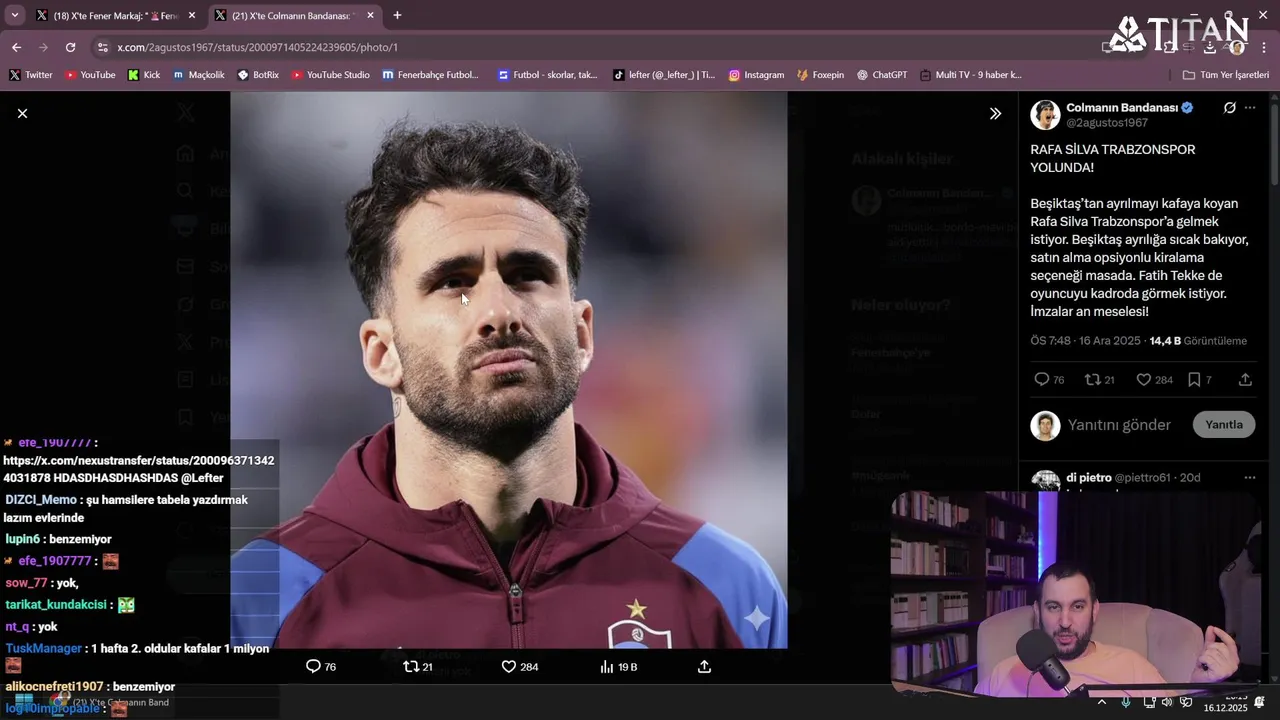The image size is (1280, 720).
Task: Open the three-dot menu on Colmanın Bandanası tweet
Action: pyautogui.click(x=1250, y=108)
